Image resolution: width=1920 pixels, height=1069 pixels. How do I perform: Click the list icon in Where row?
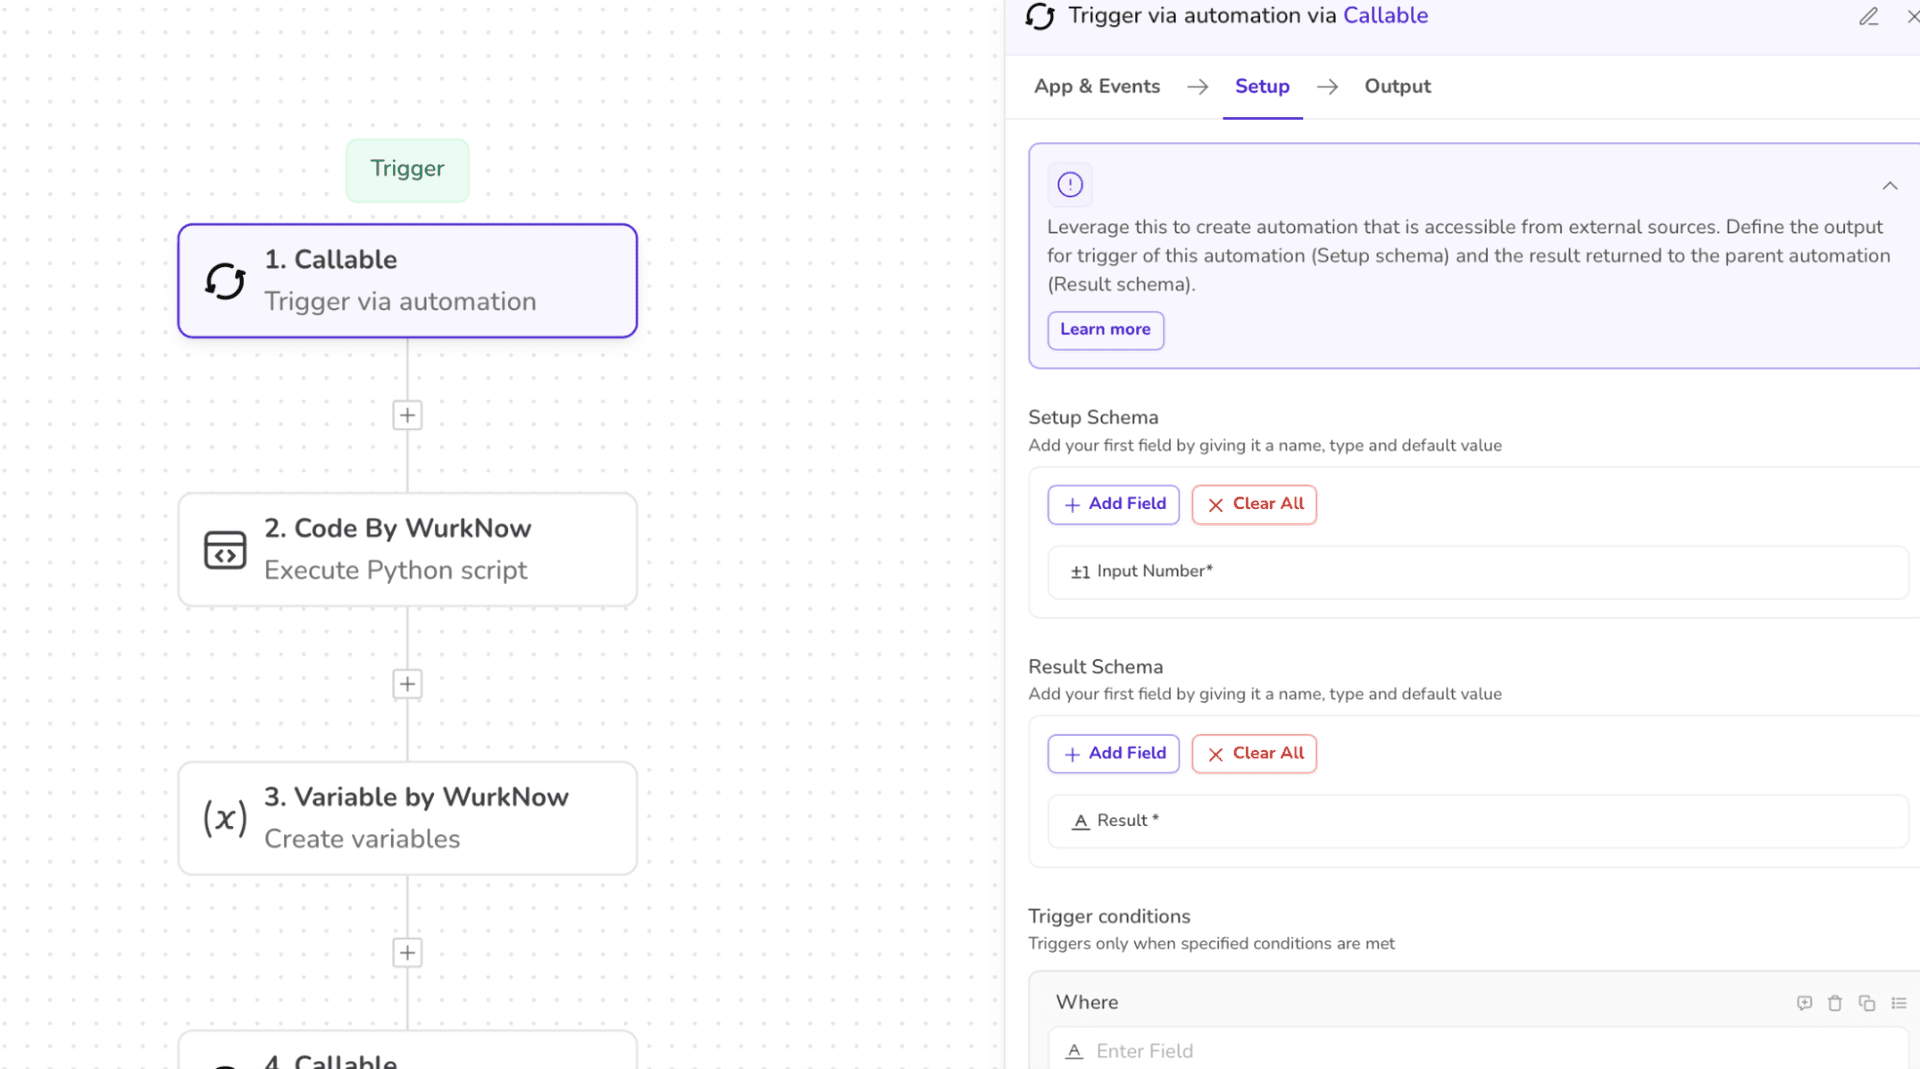1899,1003
